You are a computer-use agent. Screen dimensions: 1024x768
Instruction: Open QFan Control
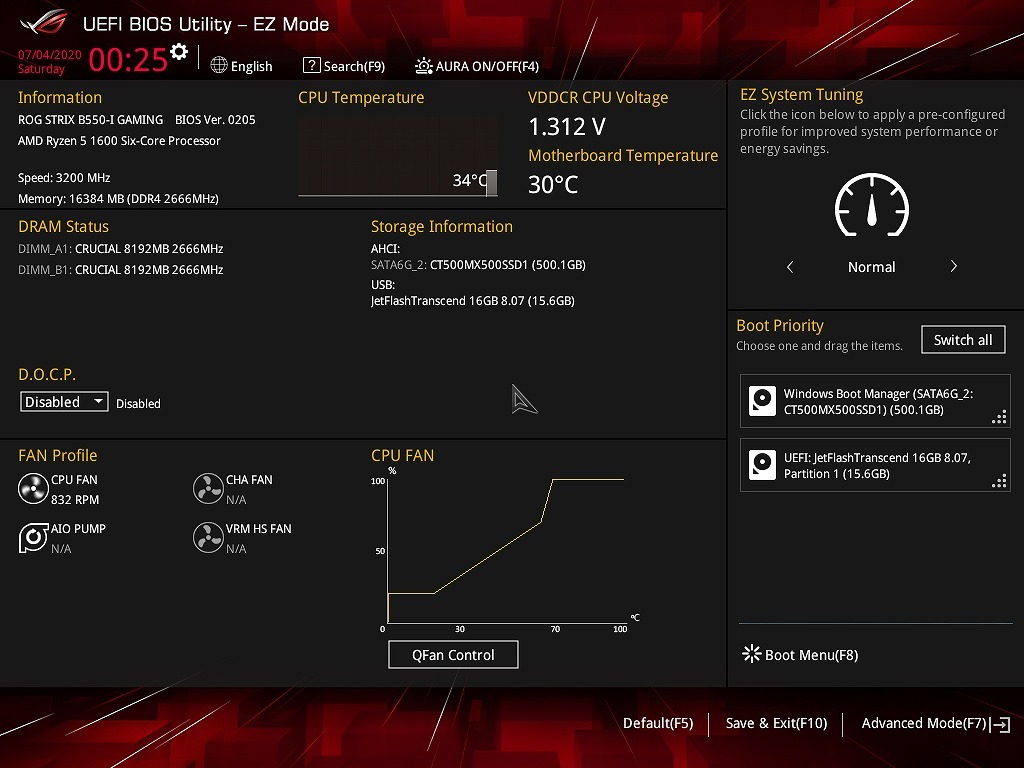tap(453, 654)
